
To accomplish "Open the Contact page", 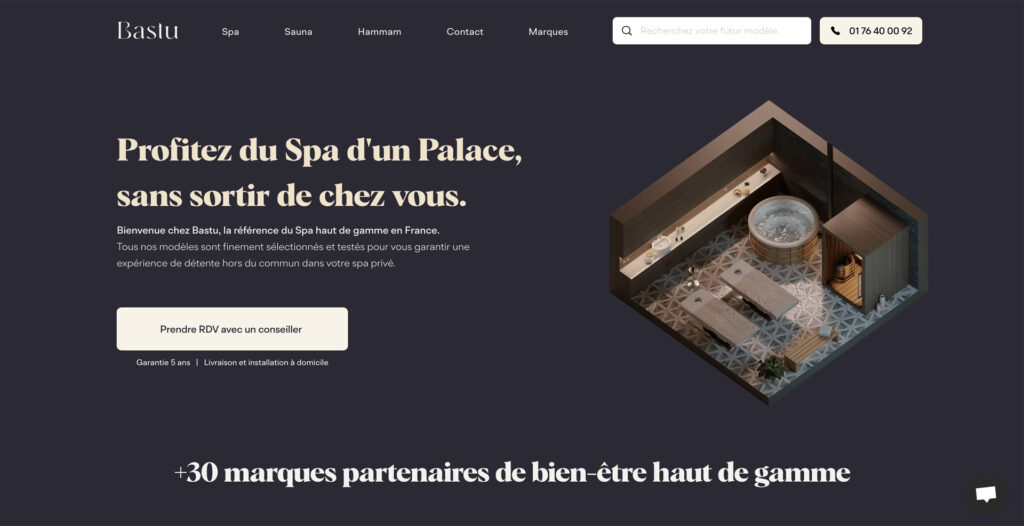I will point(465,31).
